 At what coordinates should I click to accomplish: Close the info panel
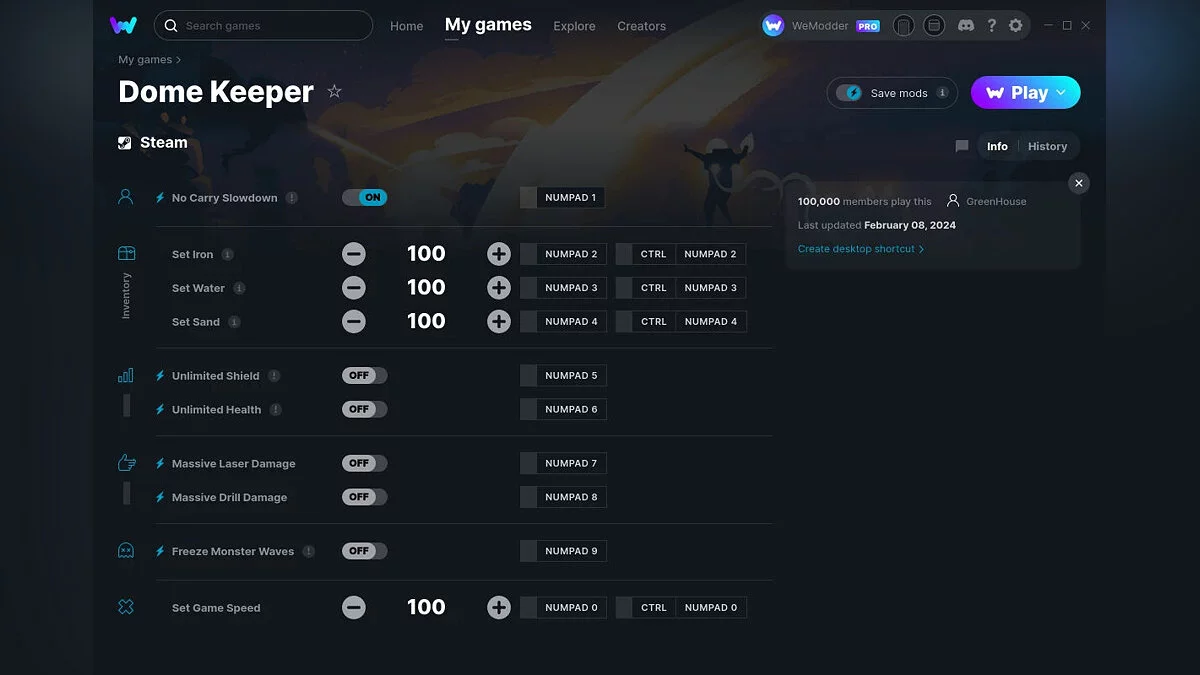(1078, 183)
